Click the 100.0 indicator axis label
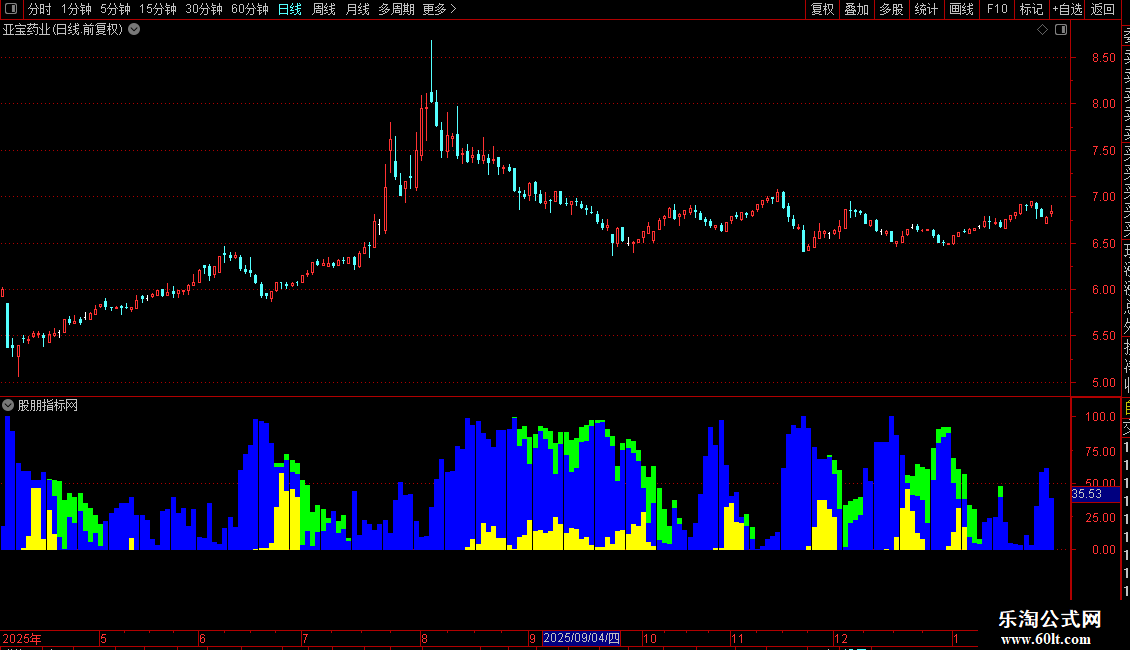The width and height of the screenshot is (1130, 650). (1100, 417)
